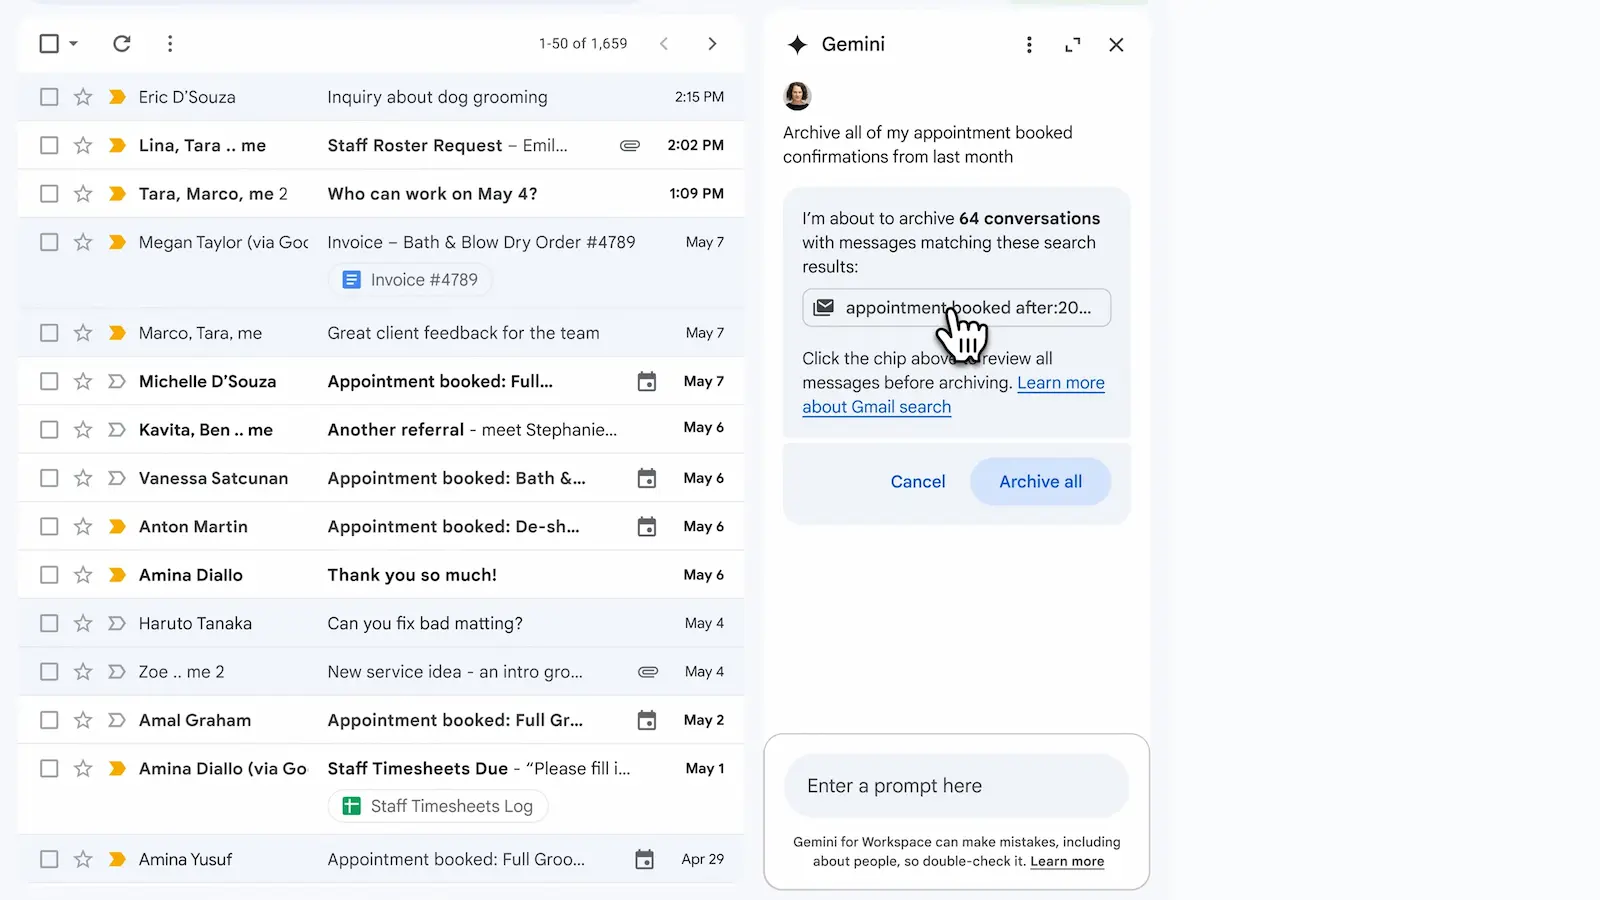Close the Gemini side panel

[1117, 45]
